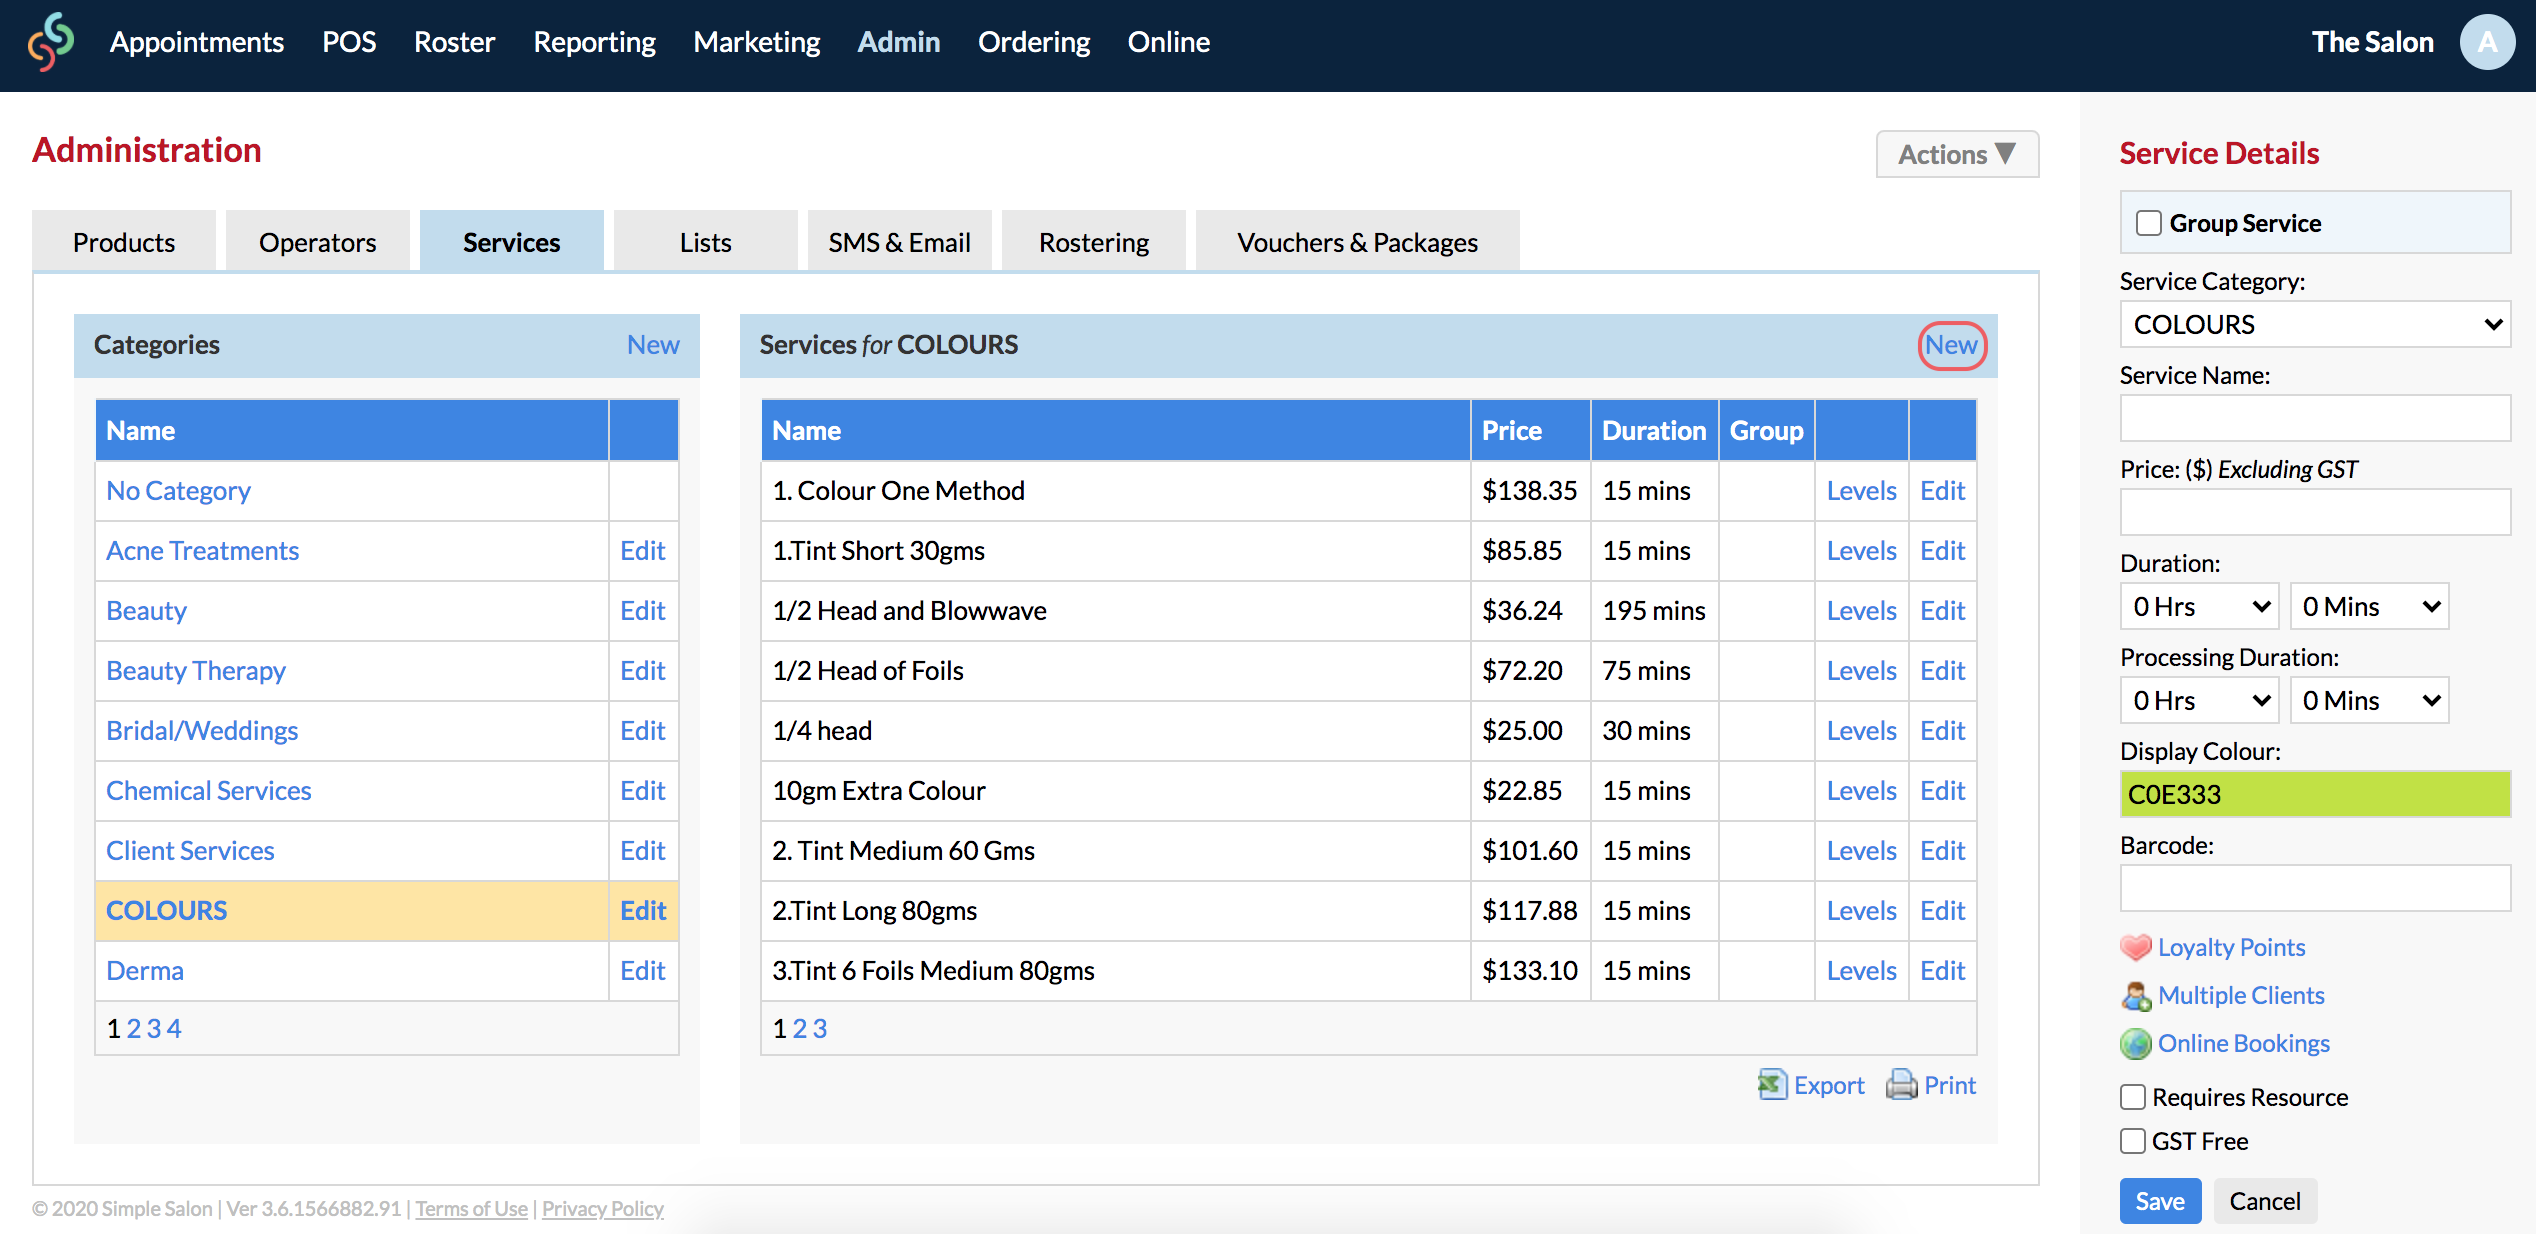Viewport: 2536px width, 1234px height.
Task: Open the Marketing menu item
Action: coord(757,42)
